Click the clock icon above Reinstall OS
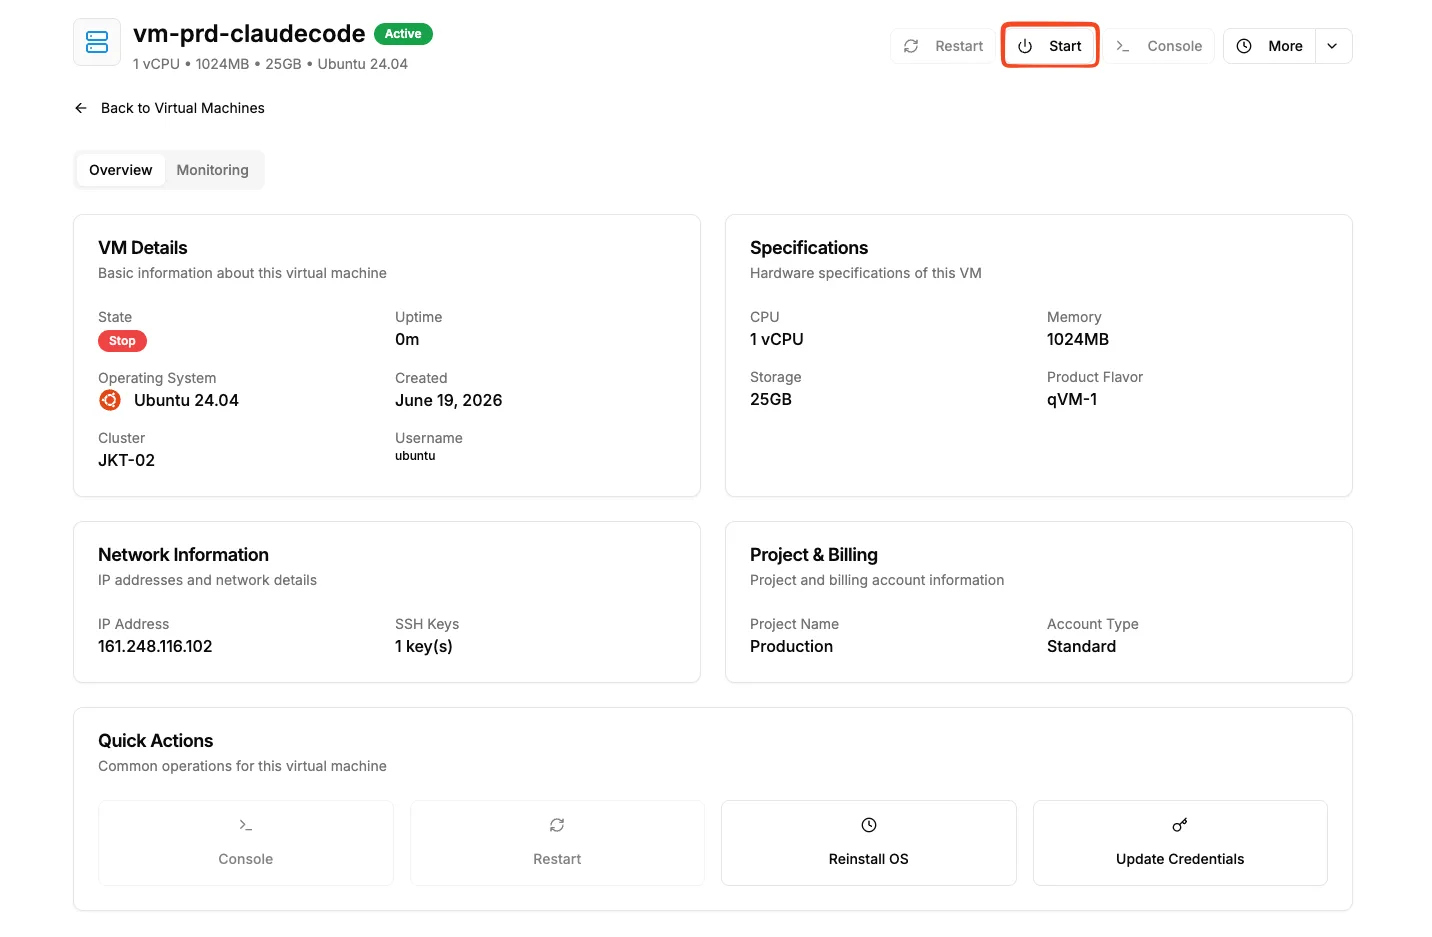 [x=869, y=825]
